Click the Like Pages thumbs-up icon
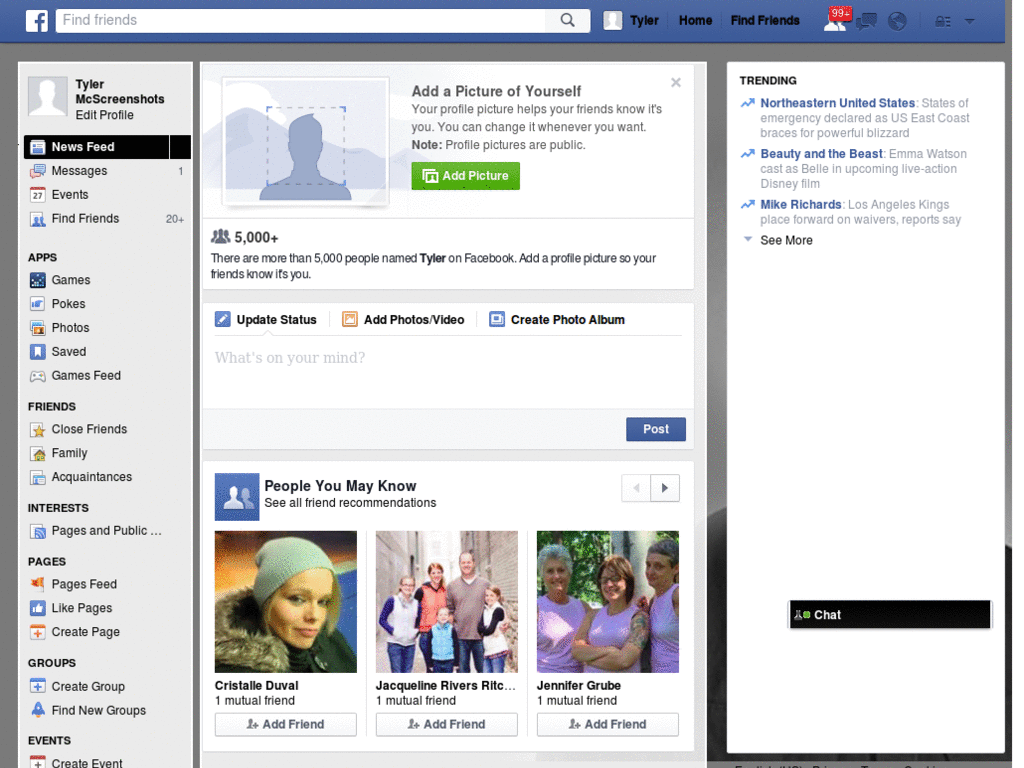 point(38,609)
